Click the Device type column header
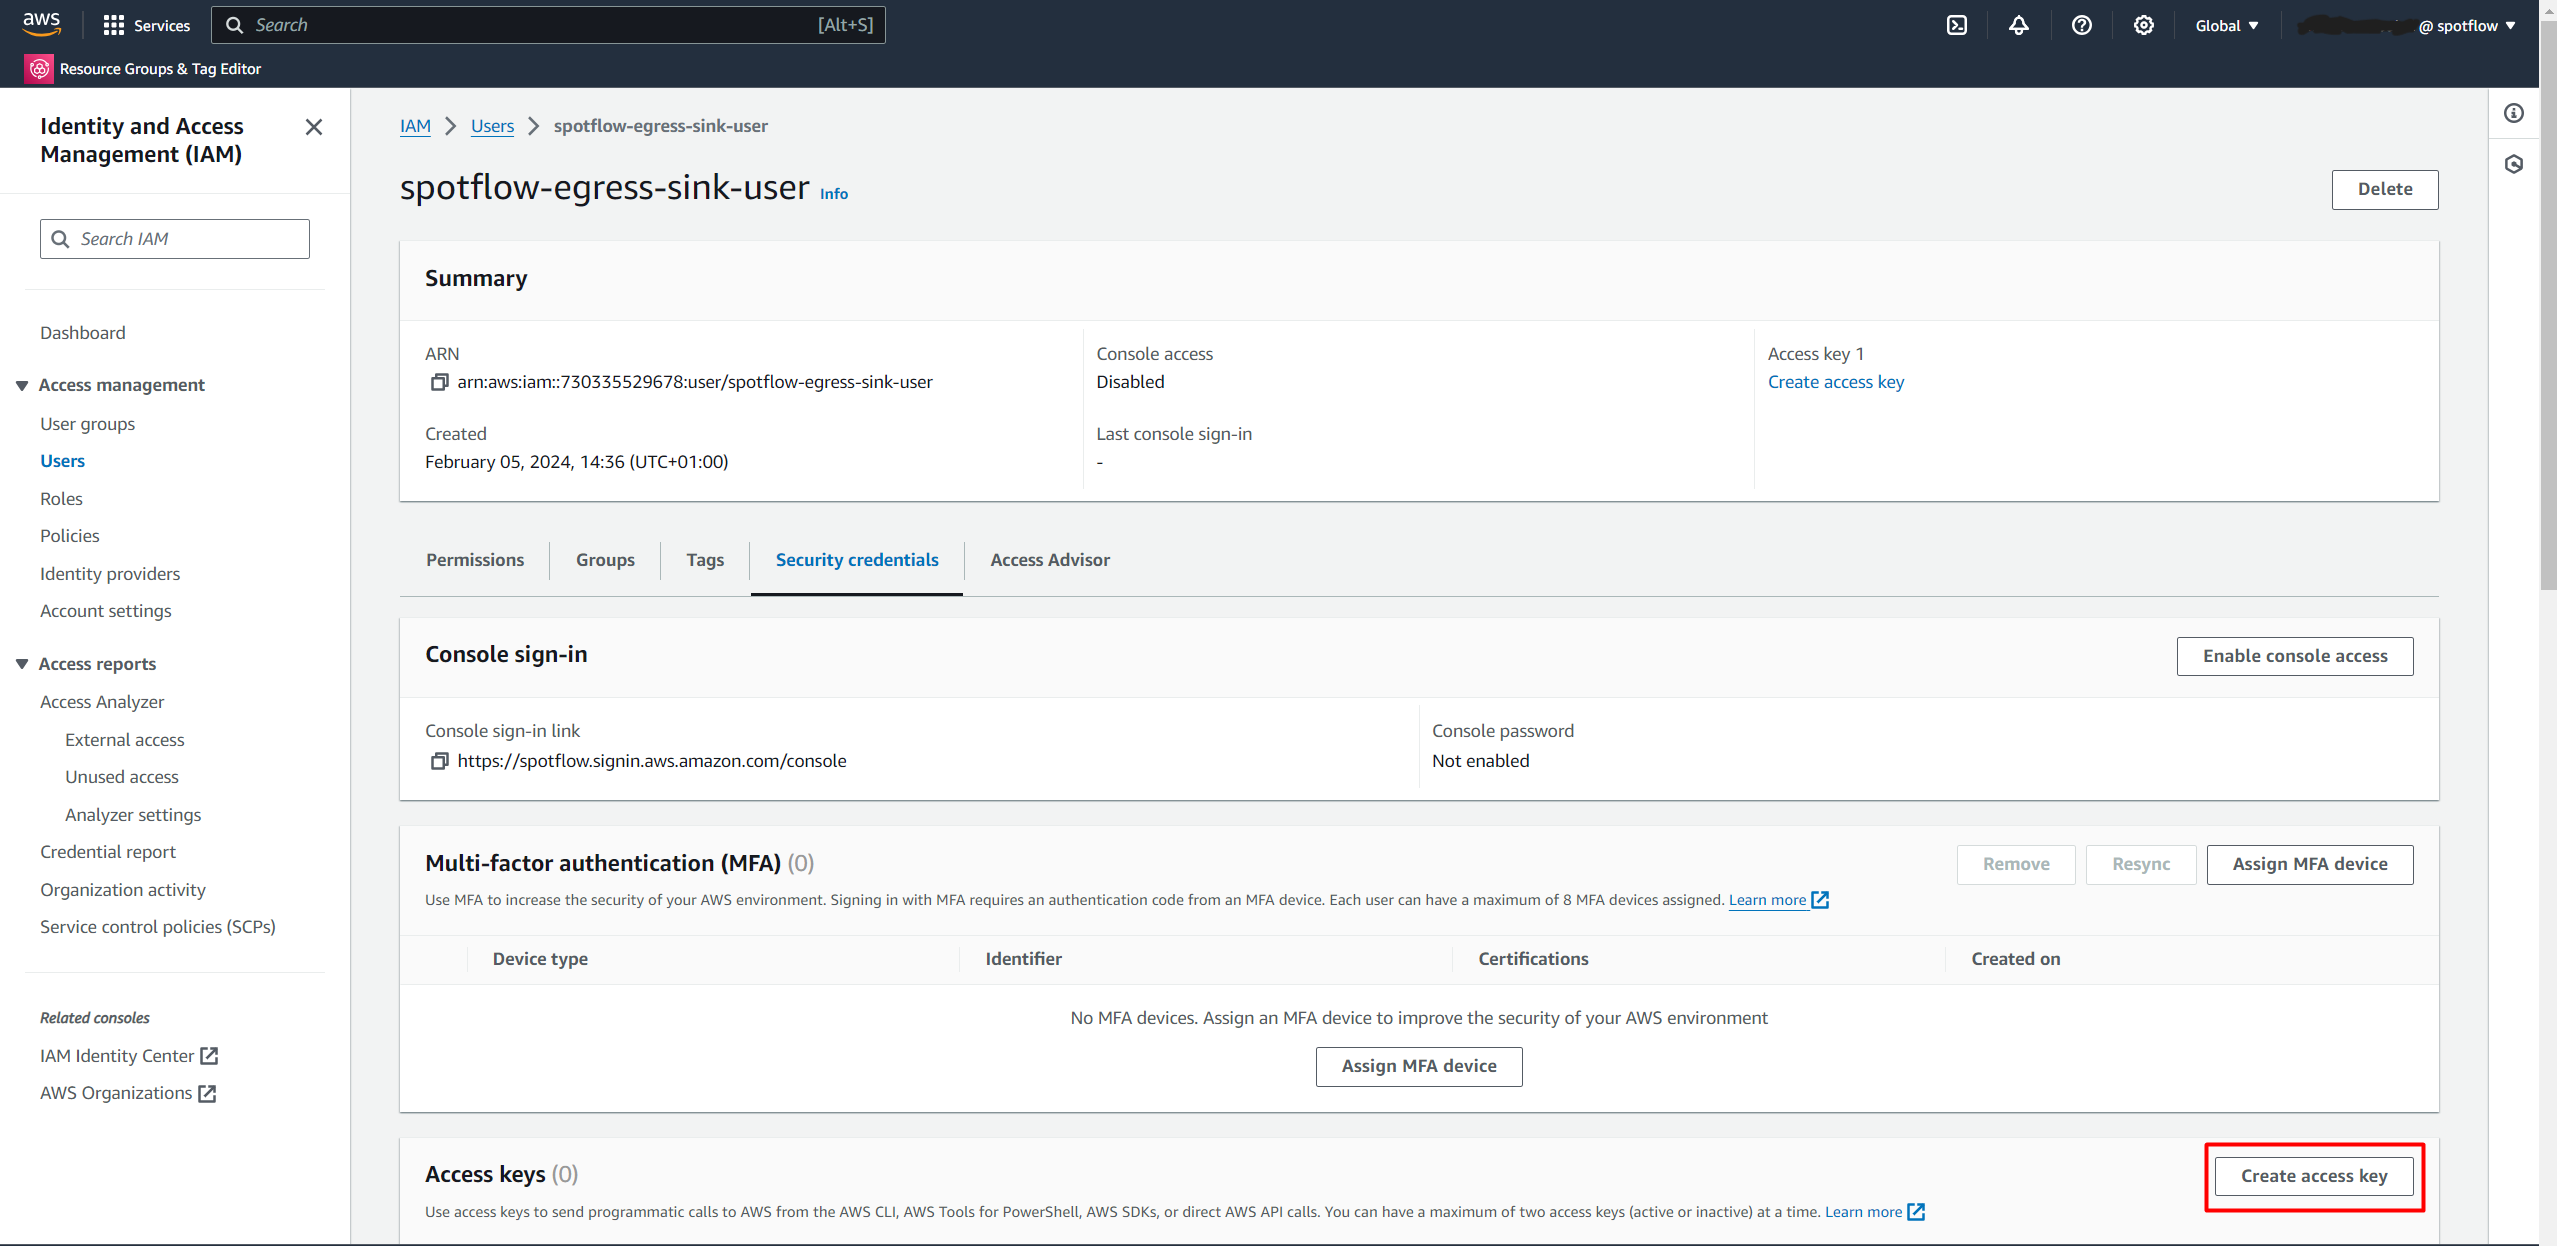 point(540,959)
